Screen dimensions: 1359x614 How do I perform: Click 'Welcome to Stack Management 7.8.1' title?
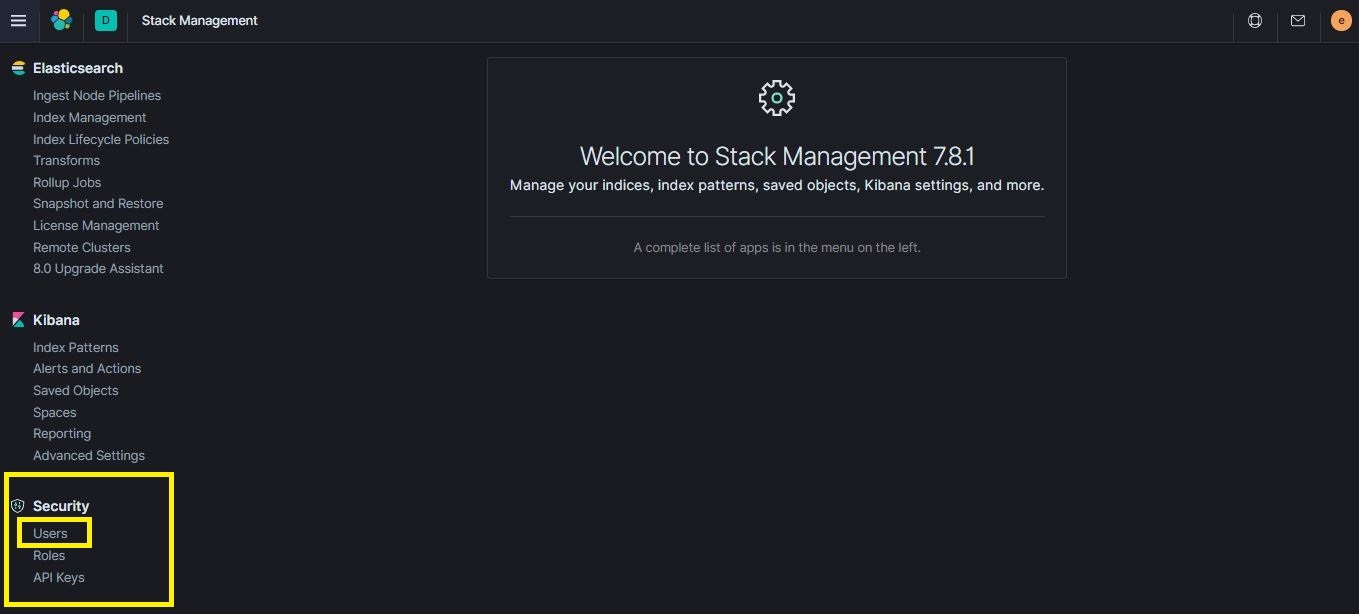tap(777, 157)
